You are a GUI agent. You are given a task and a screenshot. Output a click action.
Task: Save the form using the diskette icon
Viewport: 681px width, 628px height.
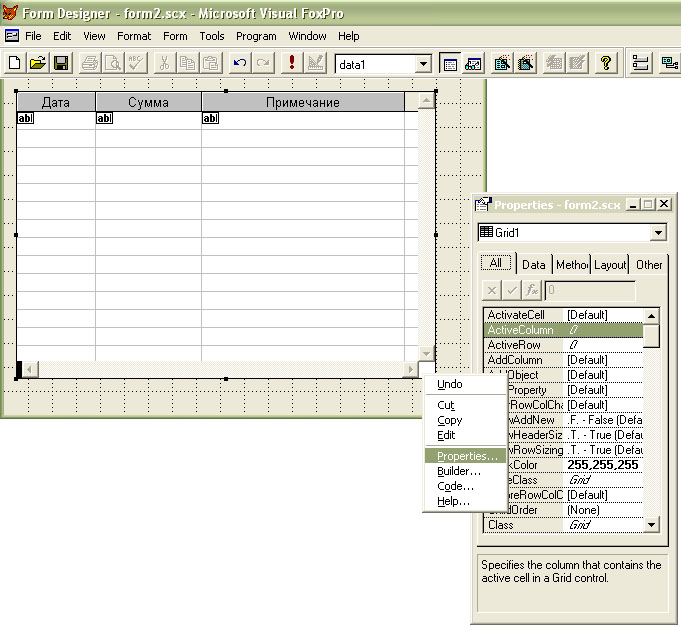pos(61,64)
